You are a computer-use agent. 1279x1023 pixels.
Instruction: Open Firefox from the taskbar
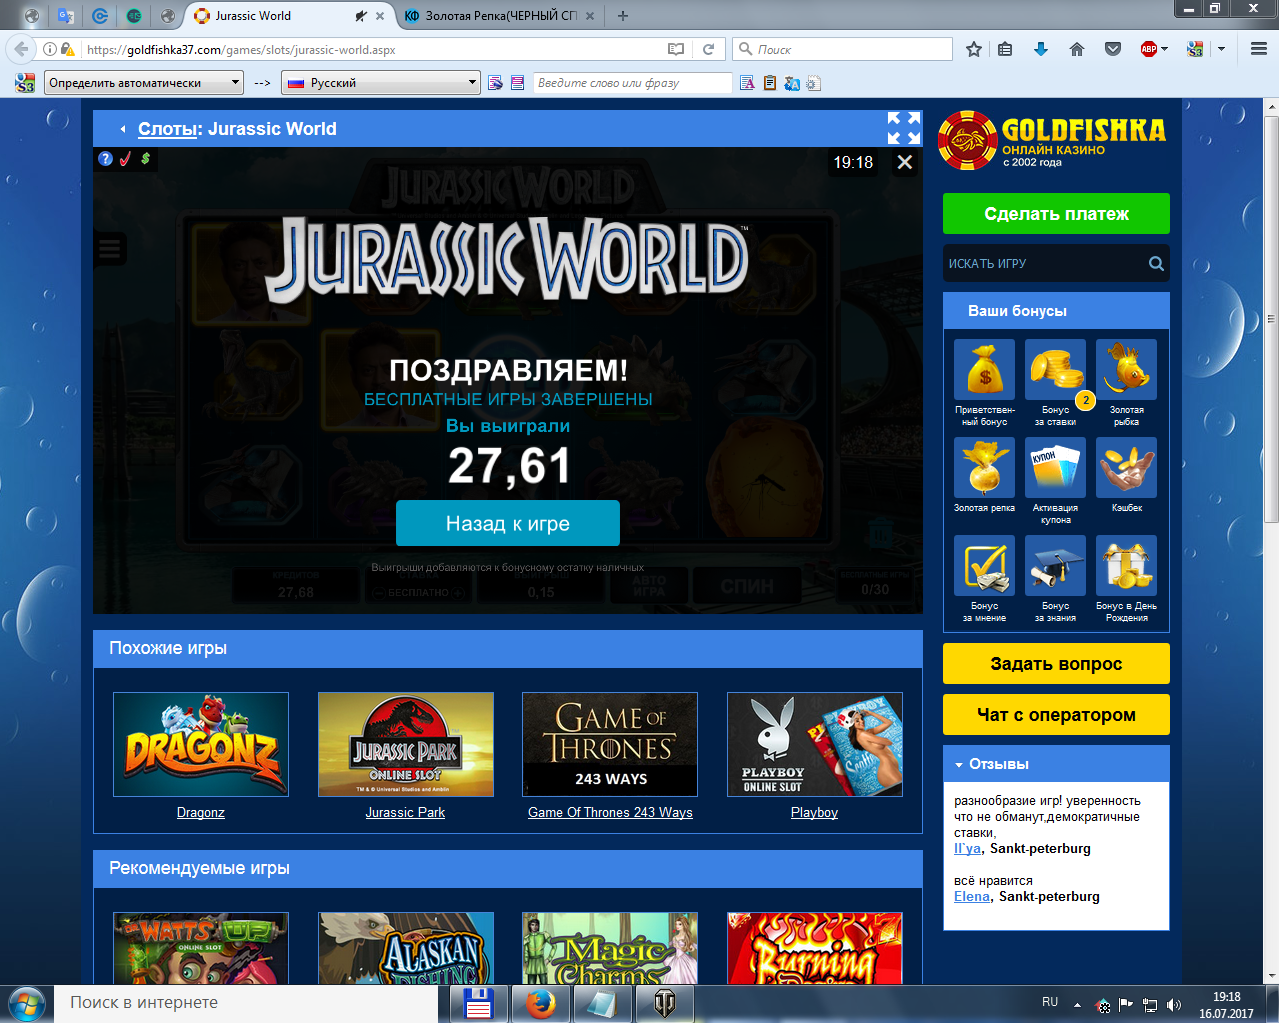(540, 1004)
